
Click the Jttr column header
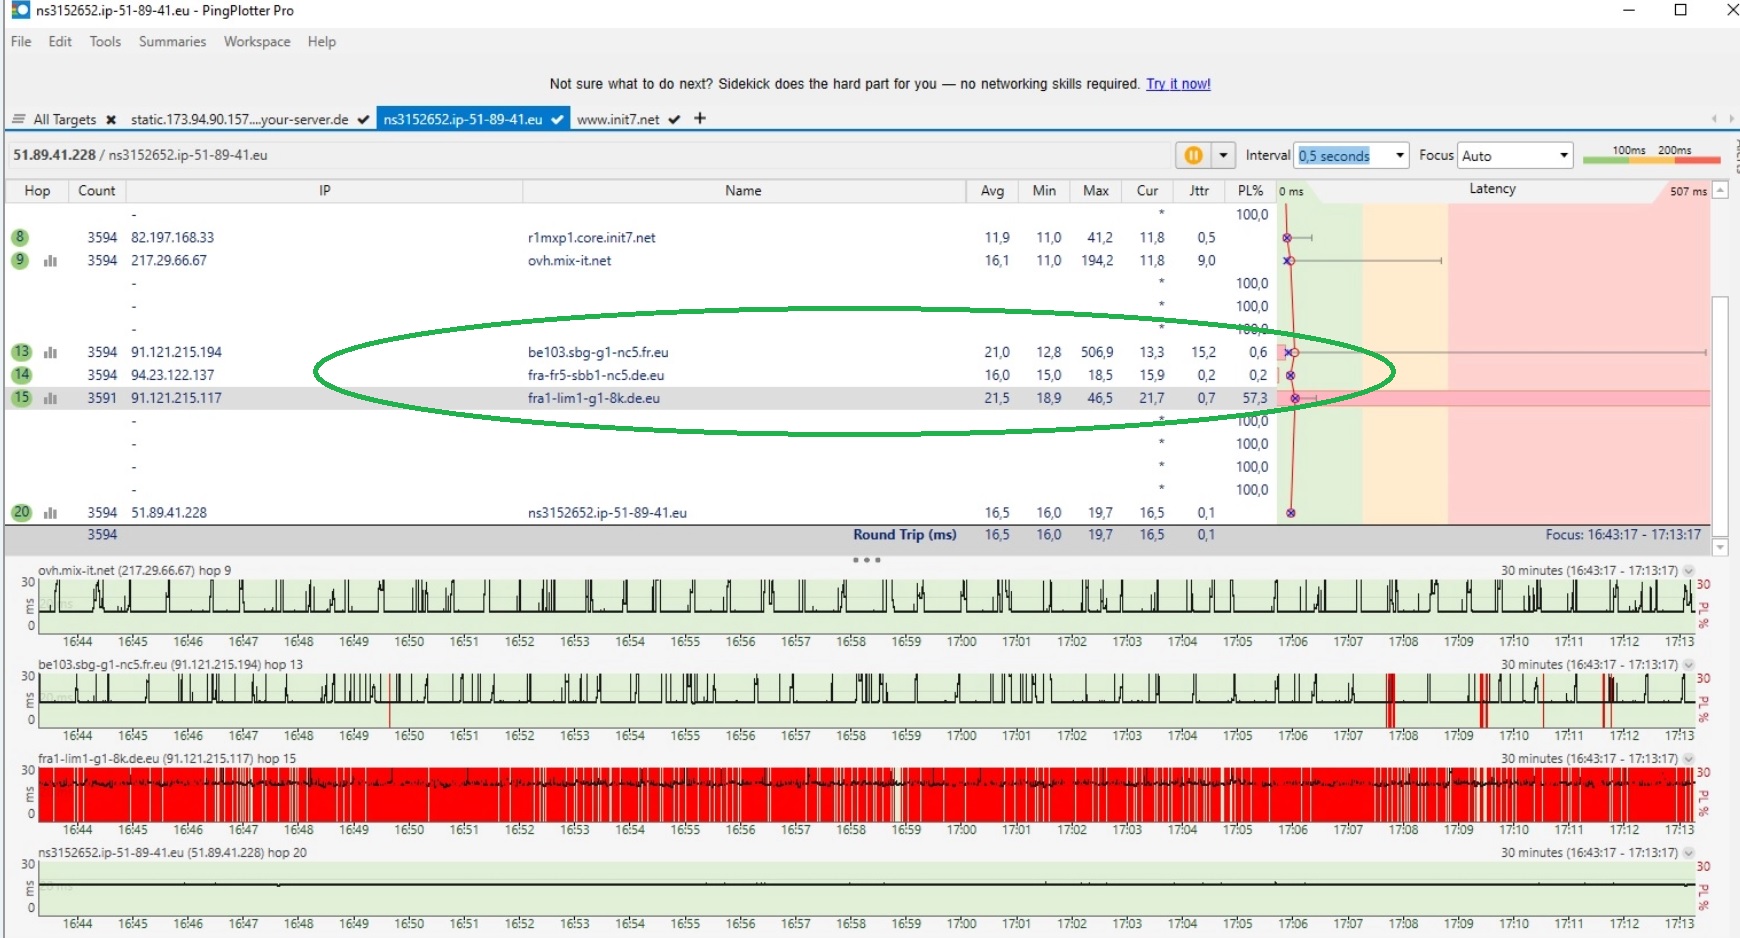point(1199,191)
